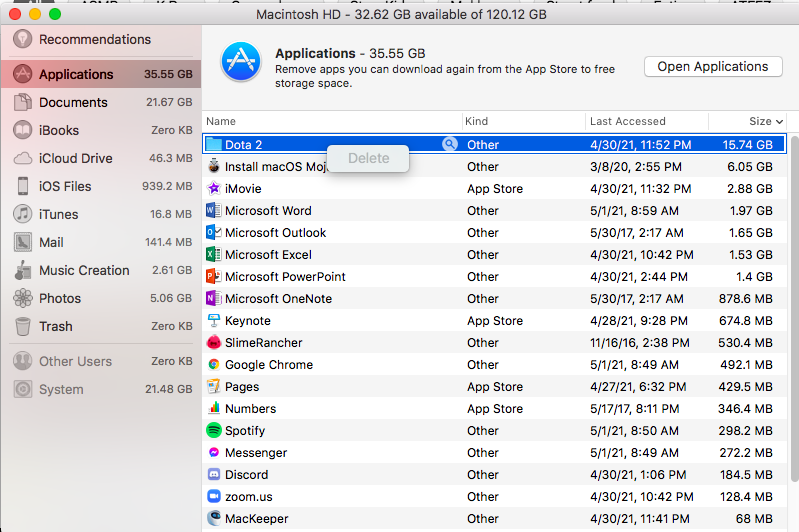The width and height of the screenshot is (799, 532).
Task: Click the Discord icon
Action: click(214, 474)
